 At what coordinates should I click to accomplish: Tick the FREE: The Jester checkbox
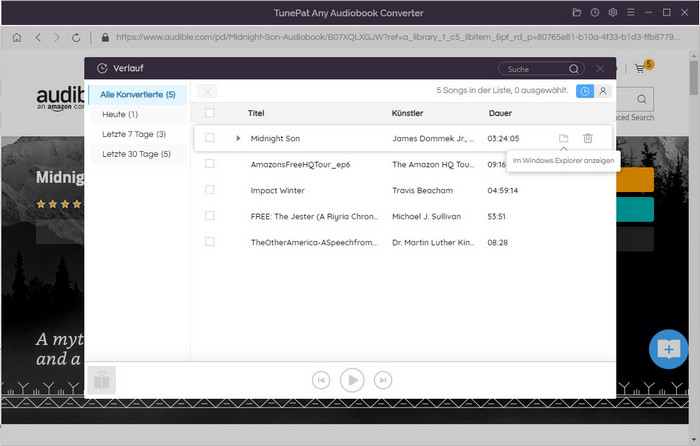(209, 216)
